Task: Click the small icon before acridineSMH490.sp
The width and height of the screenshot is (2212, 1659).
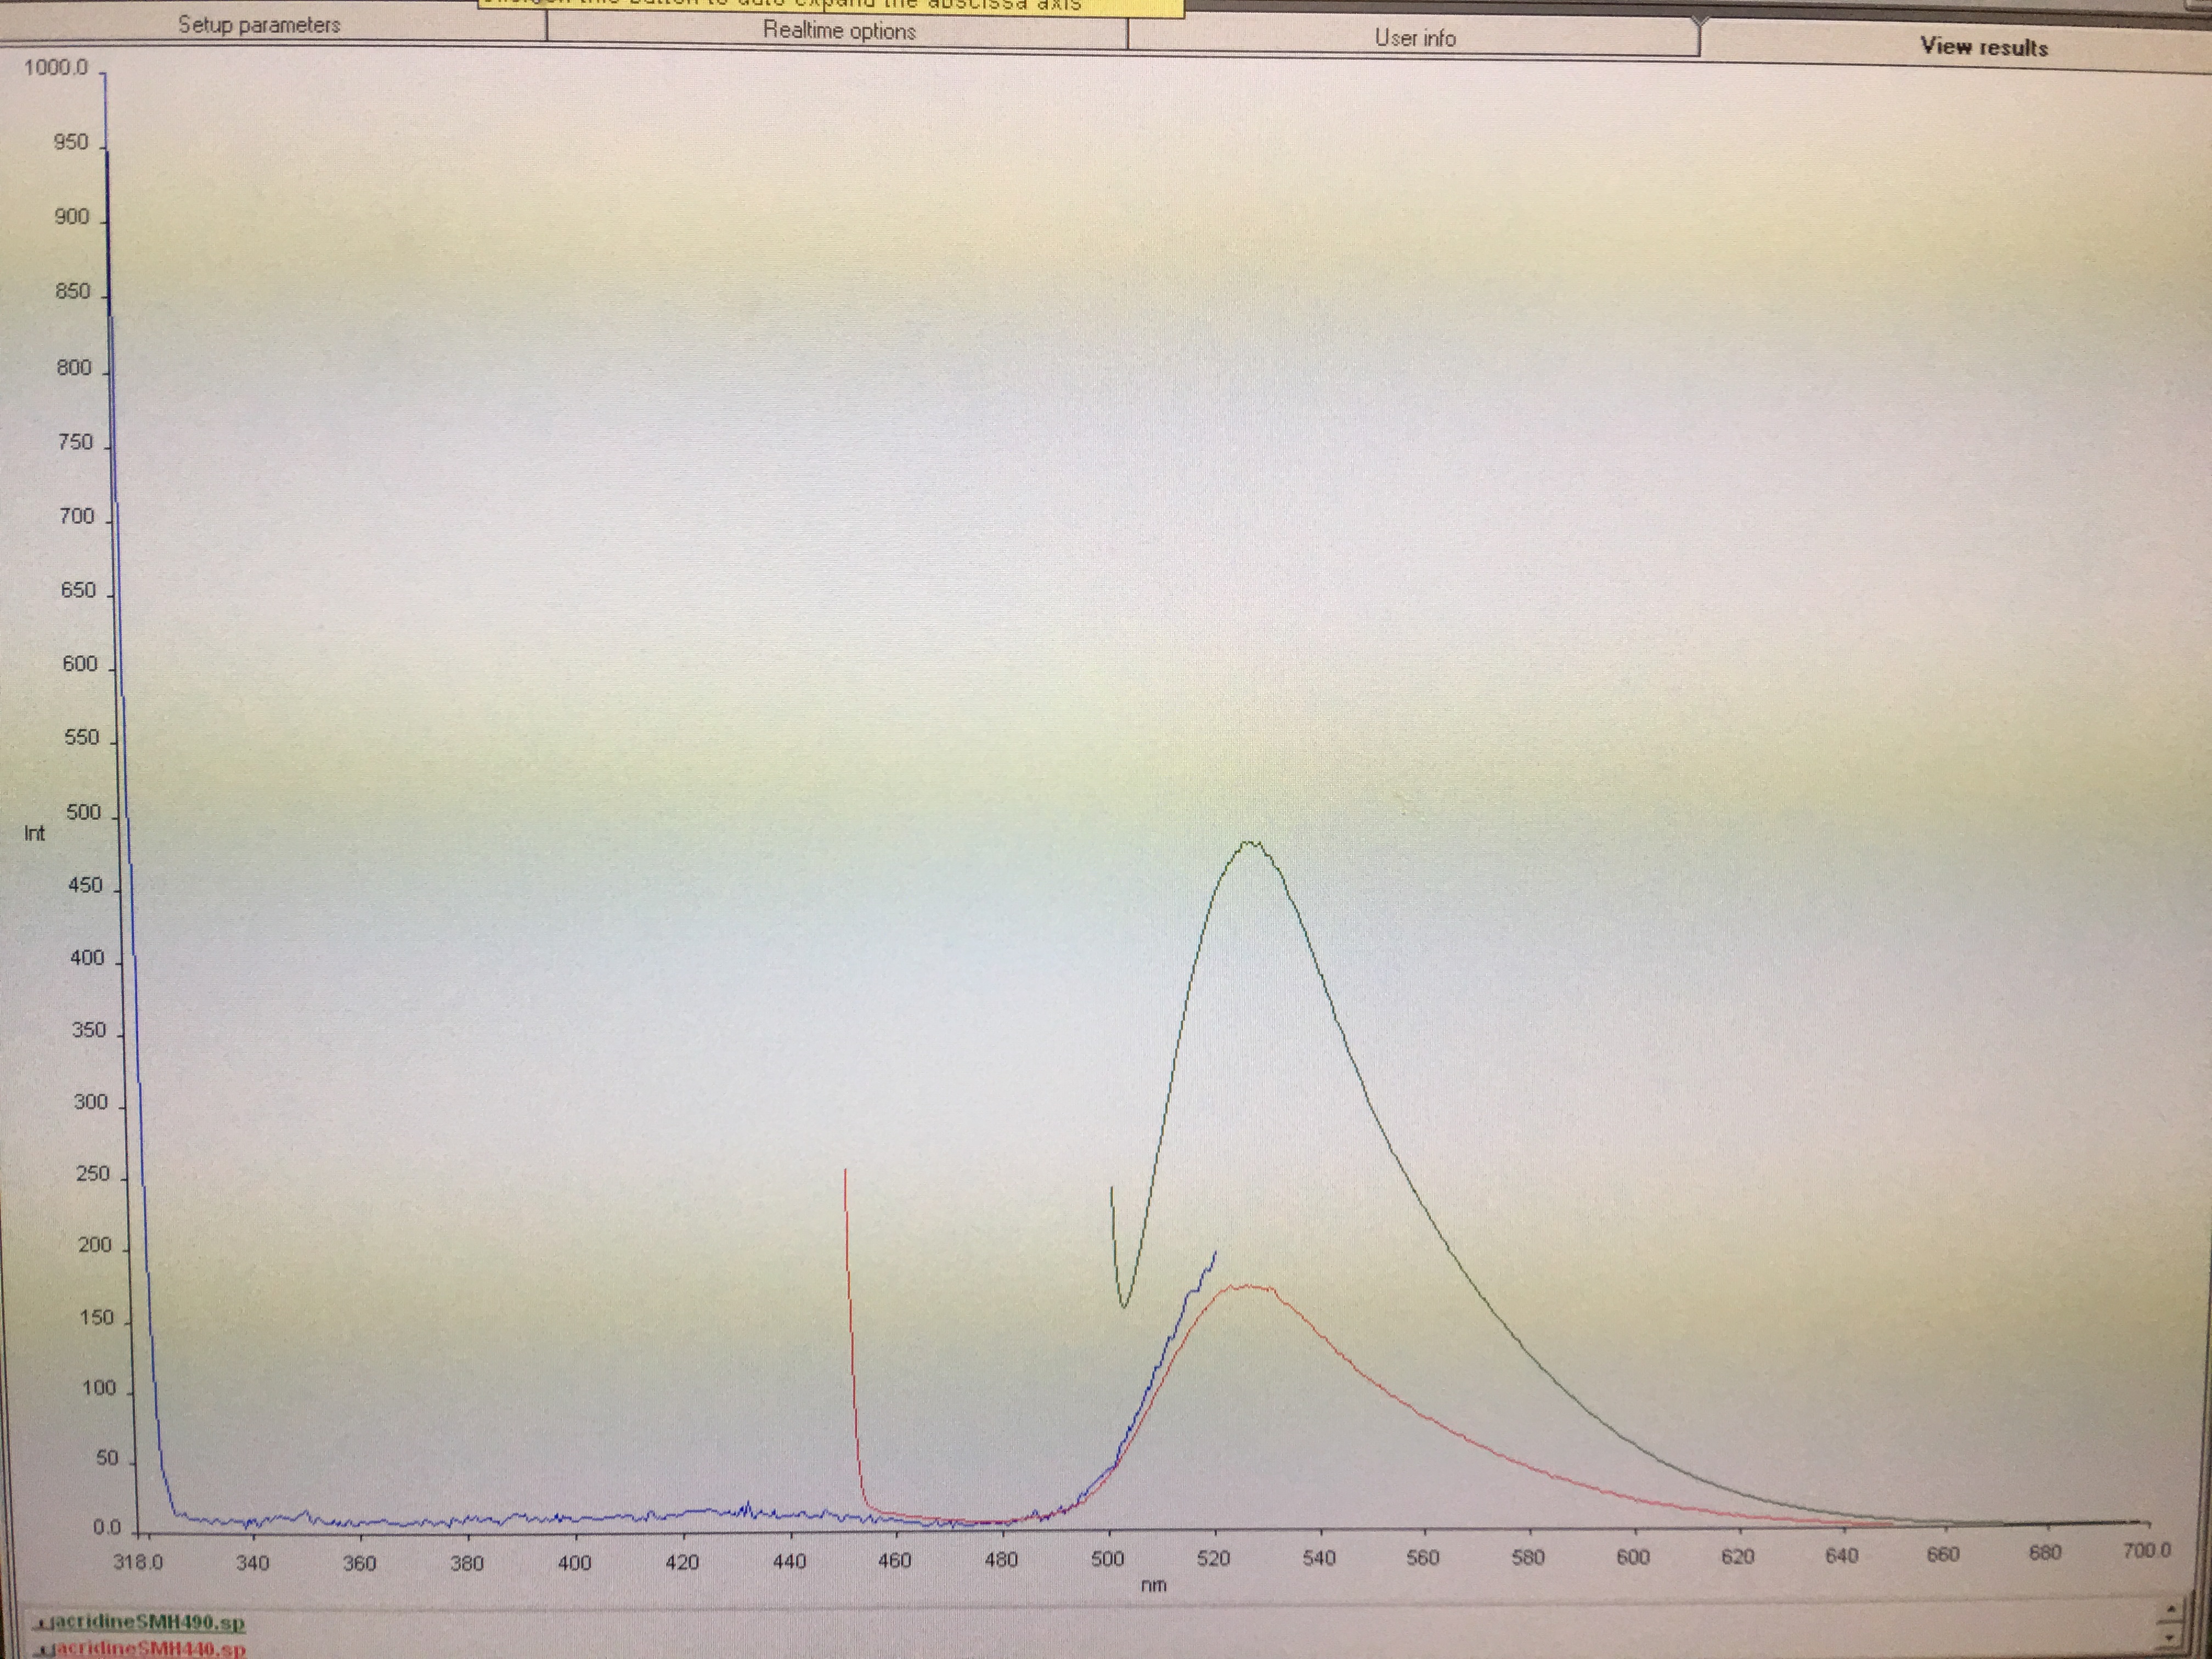Action: 41,1623
